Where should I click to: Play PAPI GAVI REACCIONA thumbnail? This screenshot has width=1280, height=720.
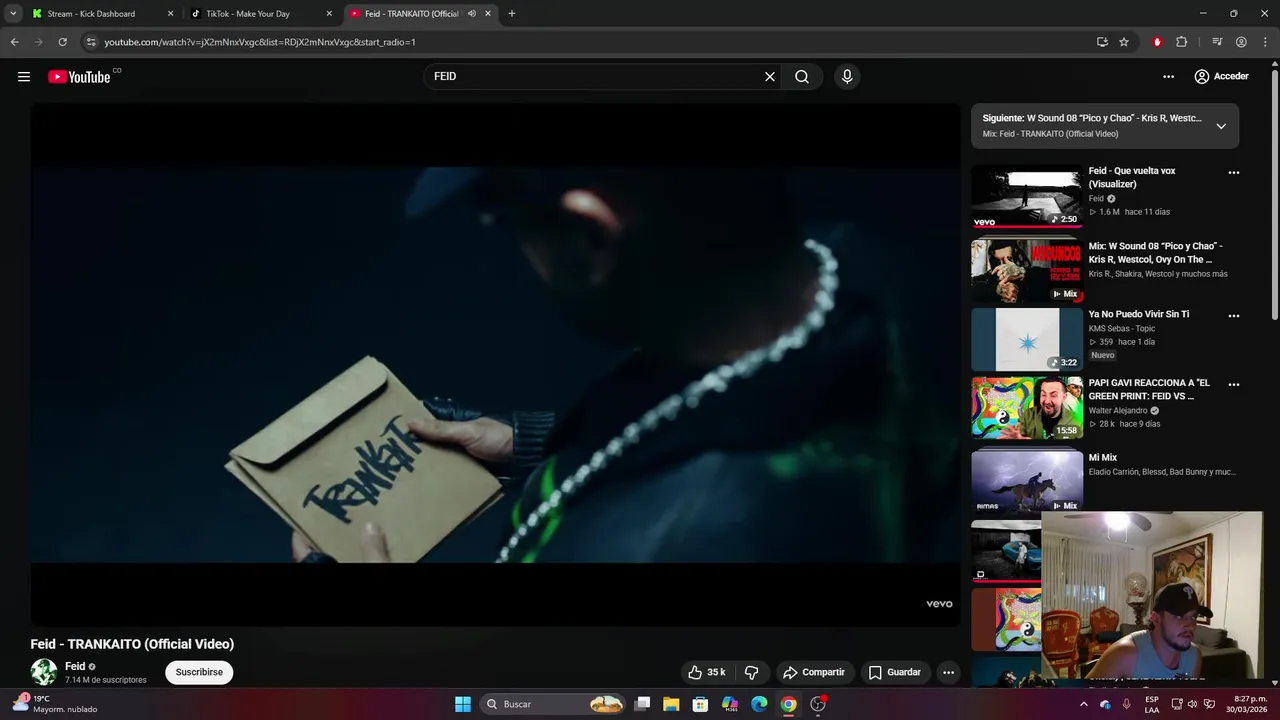[x=1027, y=407]
